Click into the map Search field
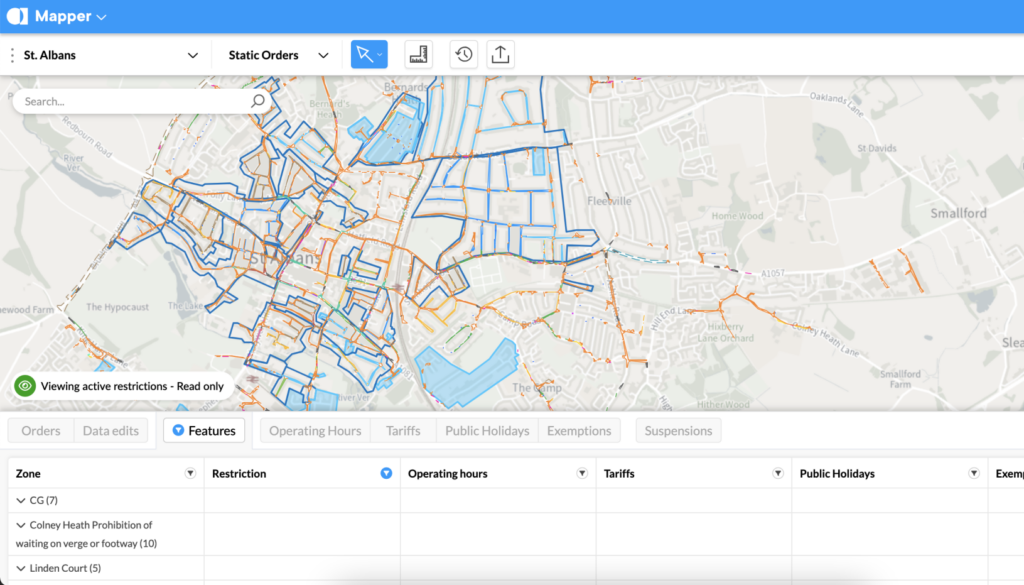The width and height of the screenshot is (1024, 585). pyautogui.click(x=130, y=101)
